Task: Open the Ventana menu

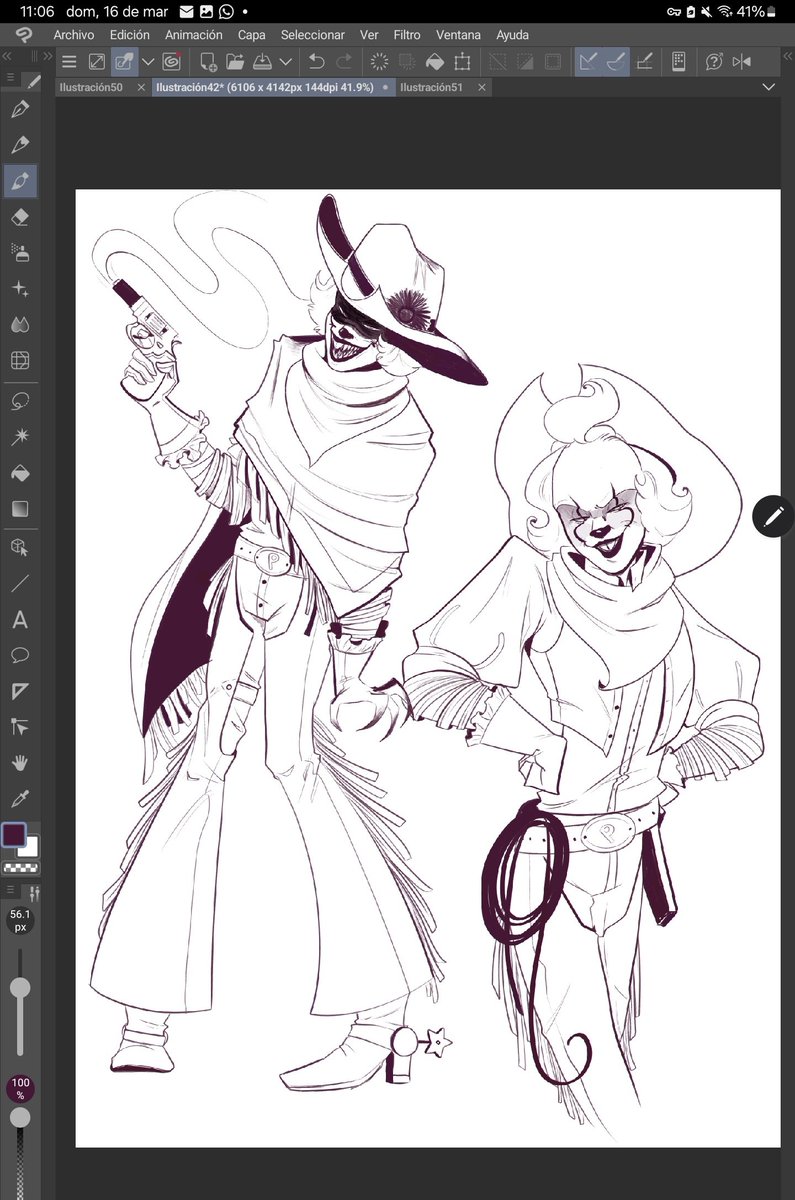Action: point(458,35)
